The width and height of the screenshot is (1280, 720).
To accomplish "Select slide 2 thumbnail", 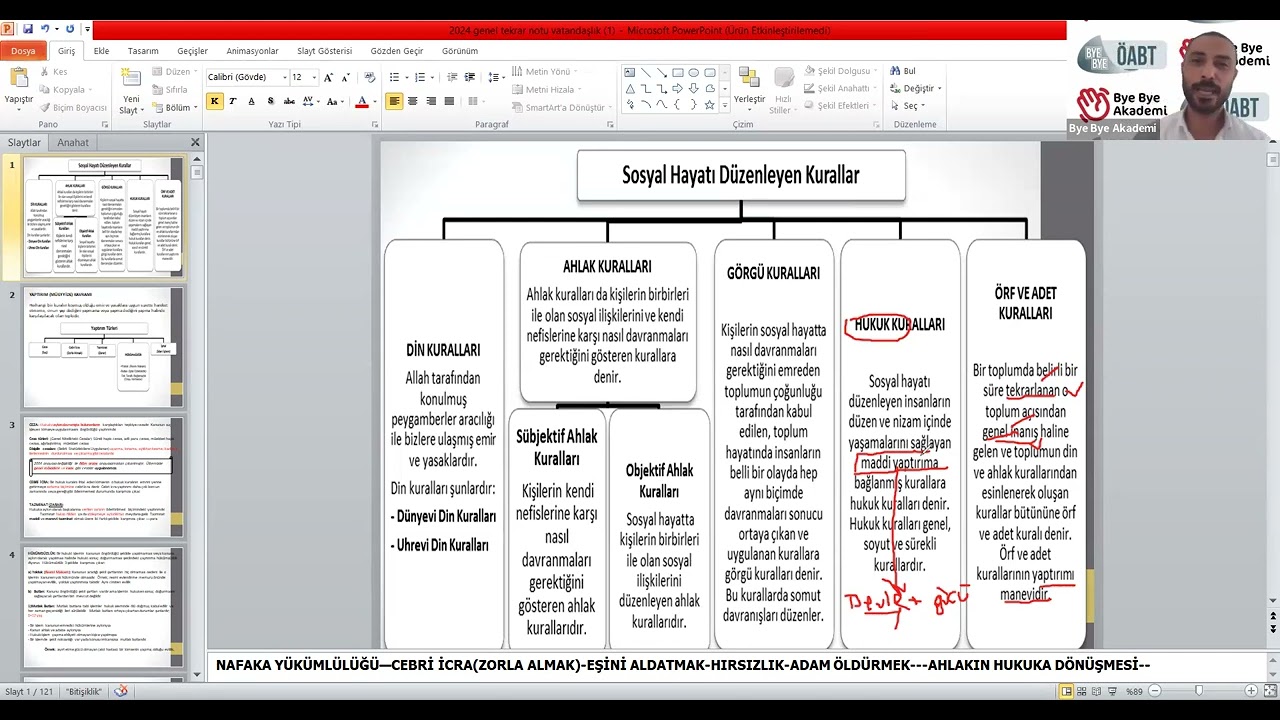I will (x=103, y=347).
